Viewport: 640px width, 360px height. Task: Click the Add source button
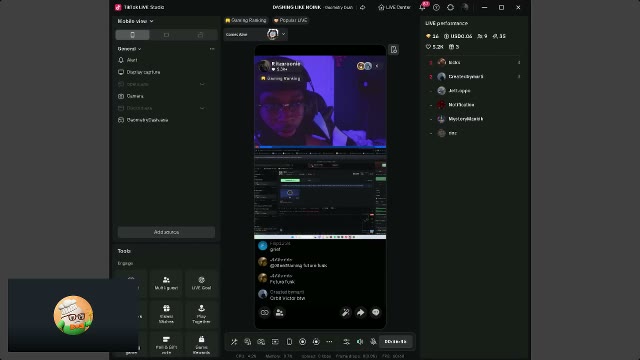(x=166, y=232)
